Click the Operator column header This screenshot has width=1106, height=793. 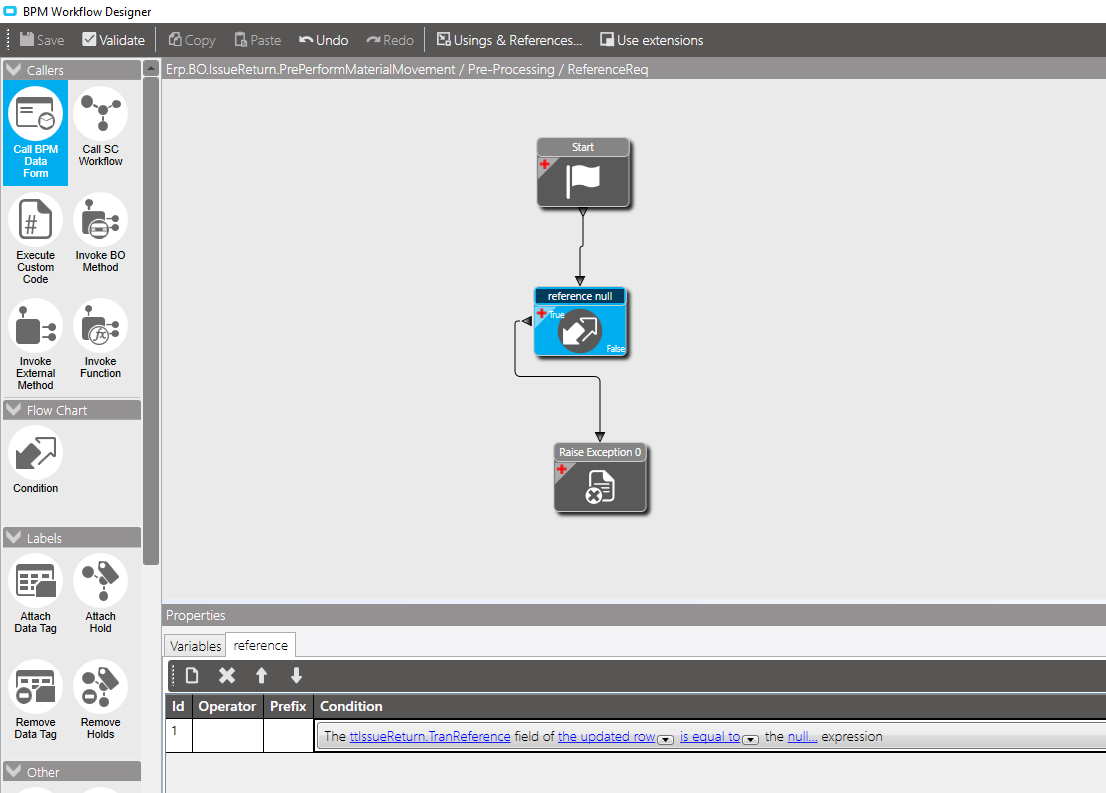(227, 706)
